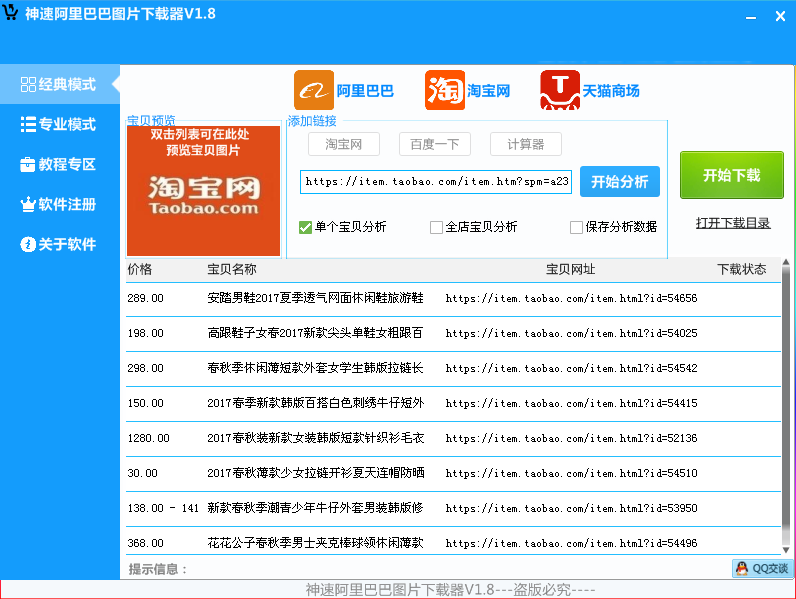Click the QQ penguin icon
The image size is (796, 599).
pos(742,569)
